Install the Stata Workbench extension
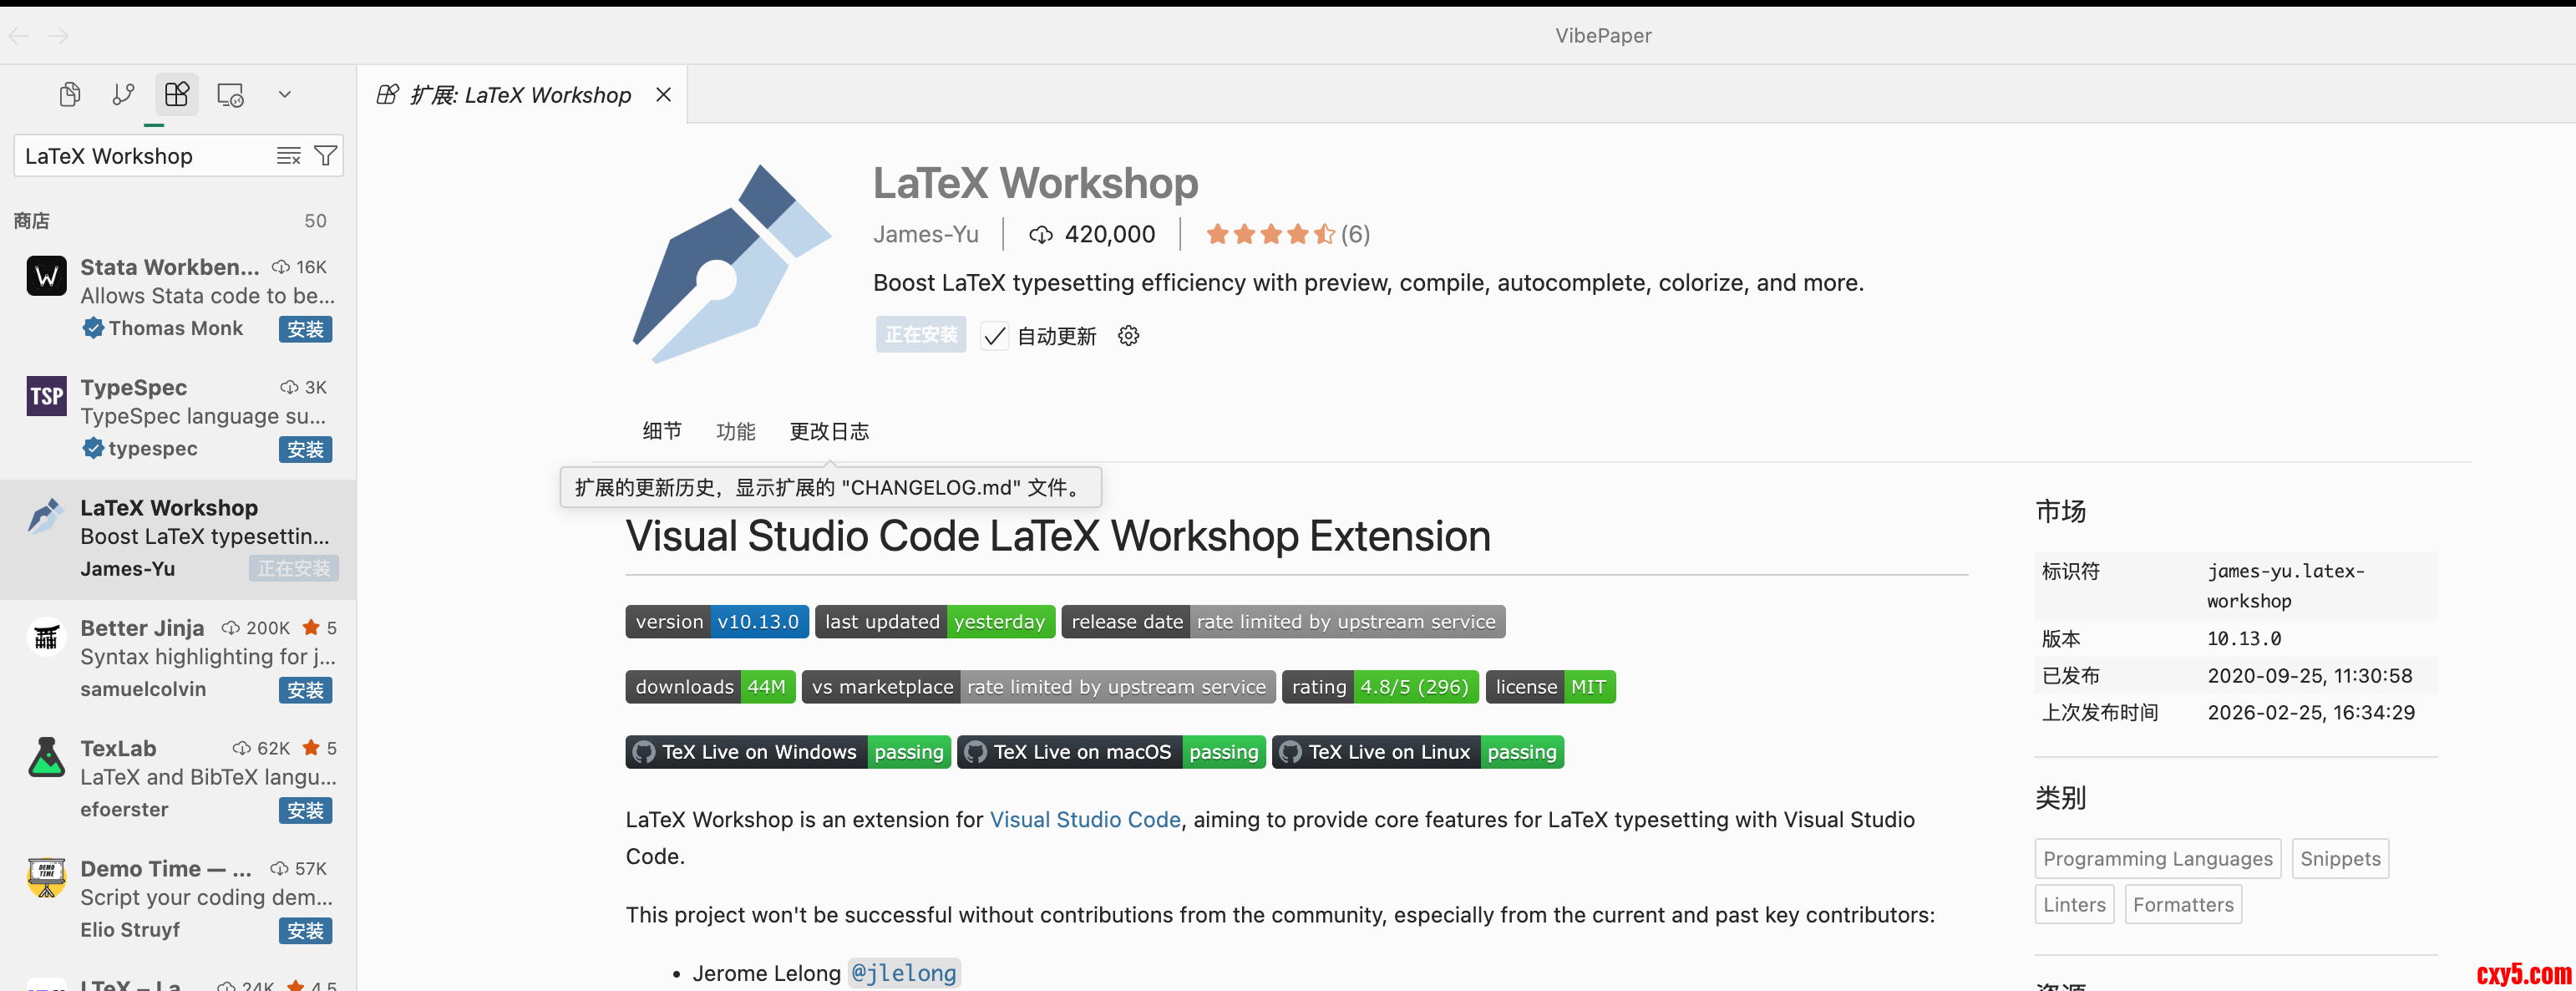 tap(305, 329)
